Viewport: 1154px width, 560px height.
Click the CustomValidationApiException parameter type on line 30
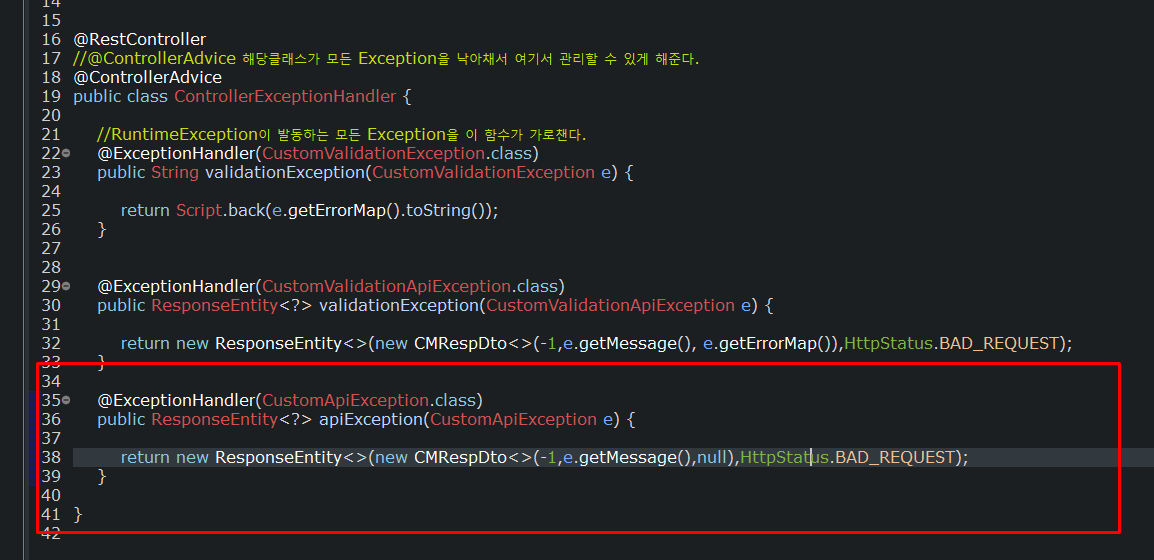point(610,305)
